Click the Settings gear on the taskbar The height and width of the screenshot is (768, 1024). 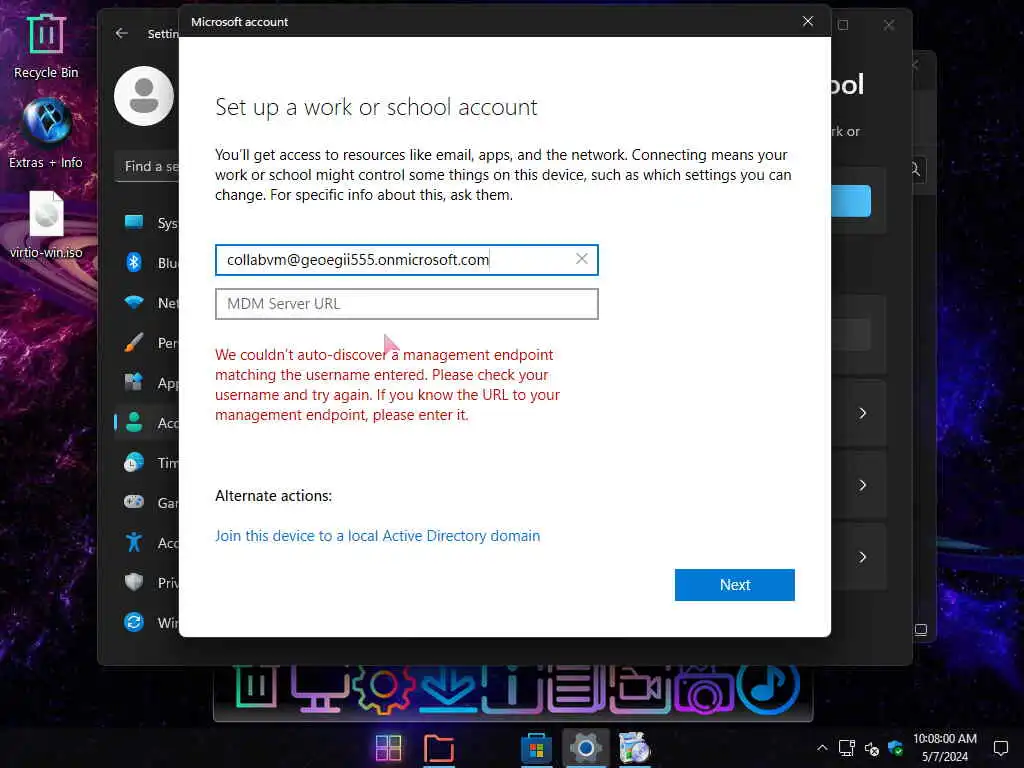pos(585,748)
